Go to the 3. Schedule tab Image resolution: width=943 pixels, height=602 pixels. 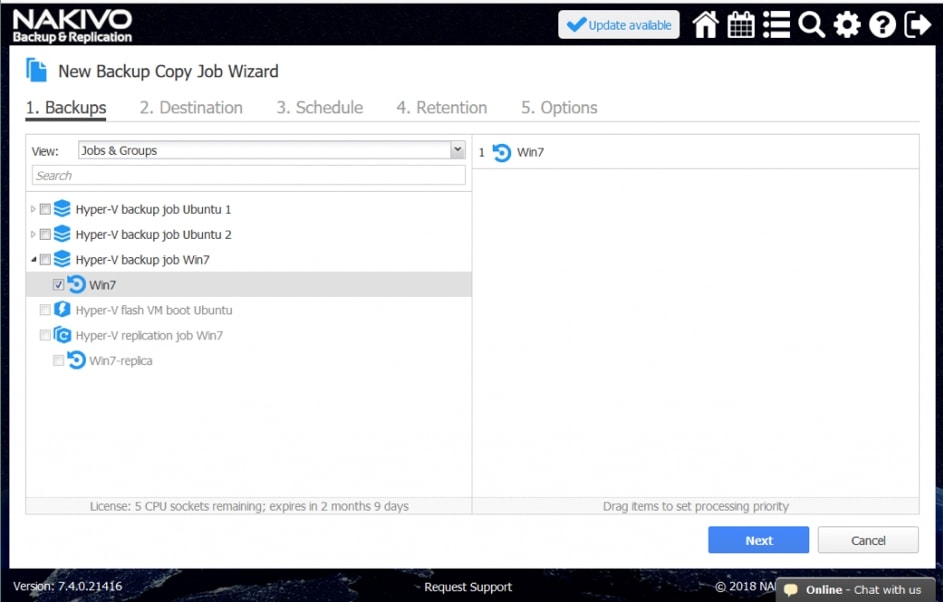point(320,108)
